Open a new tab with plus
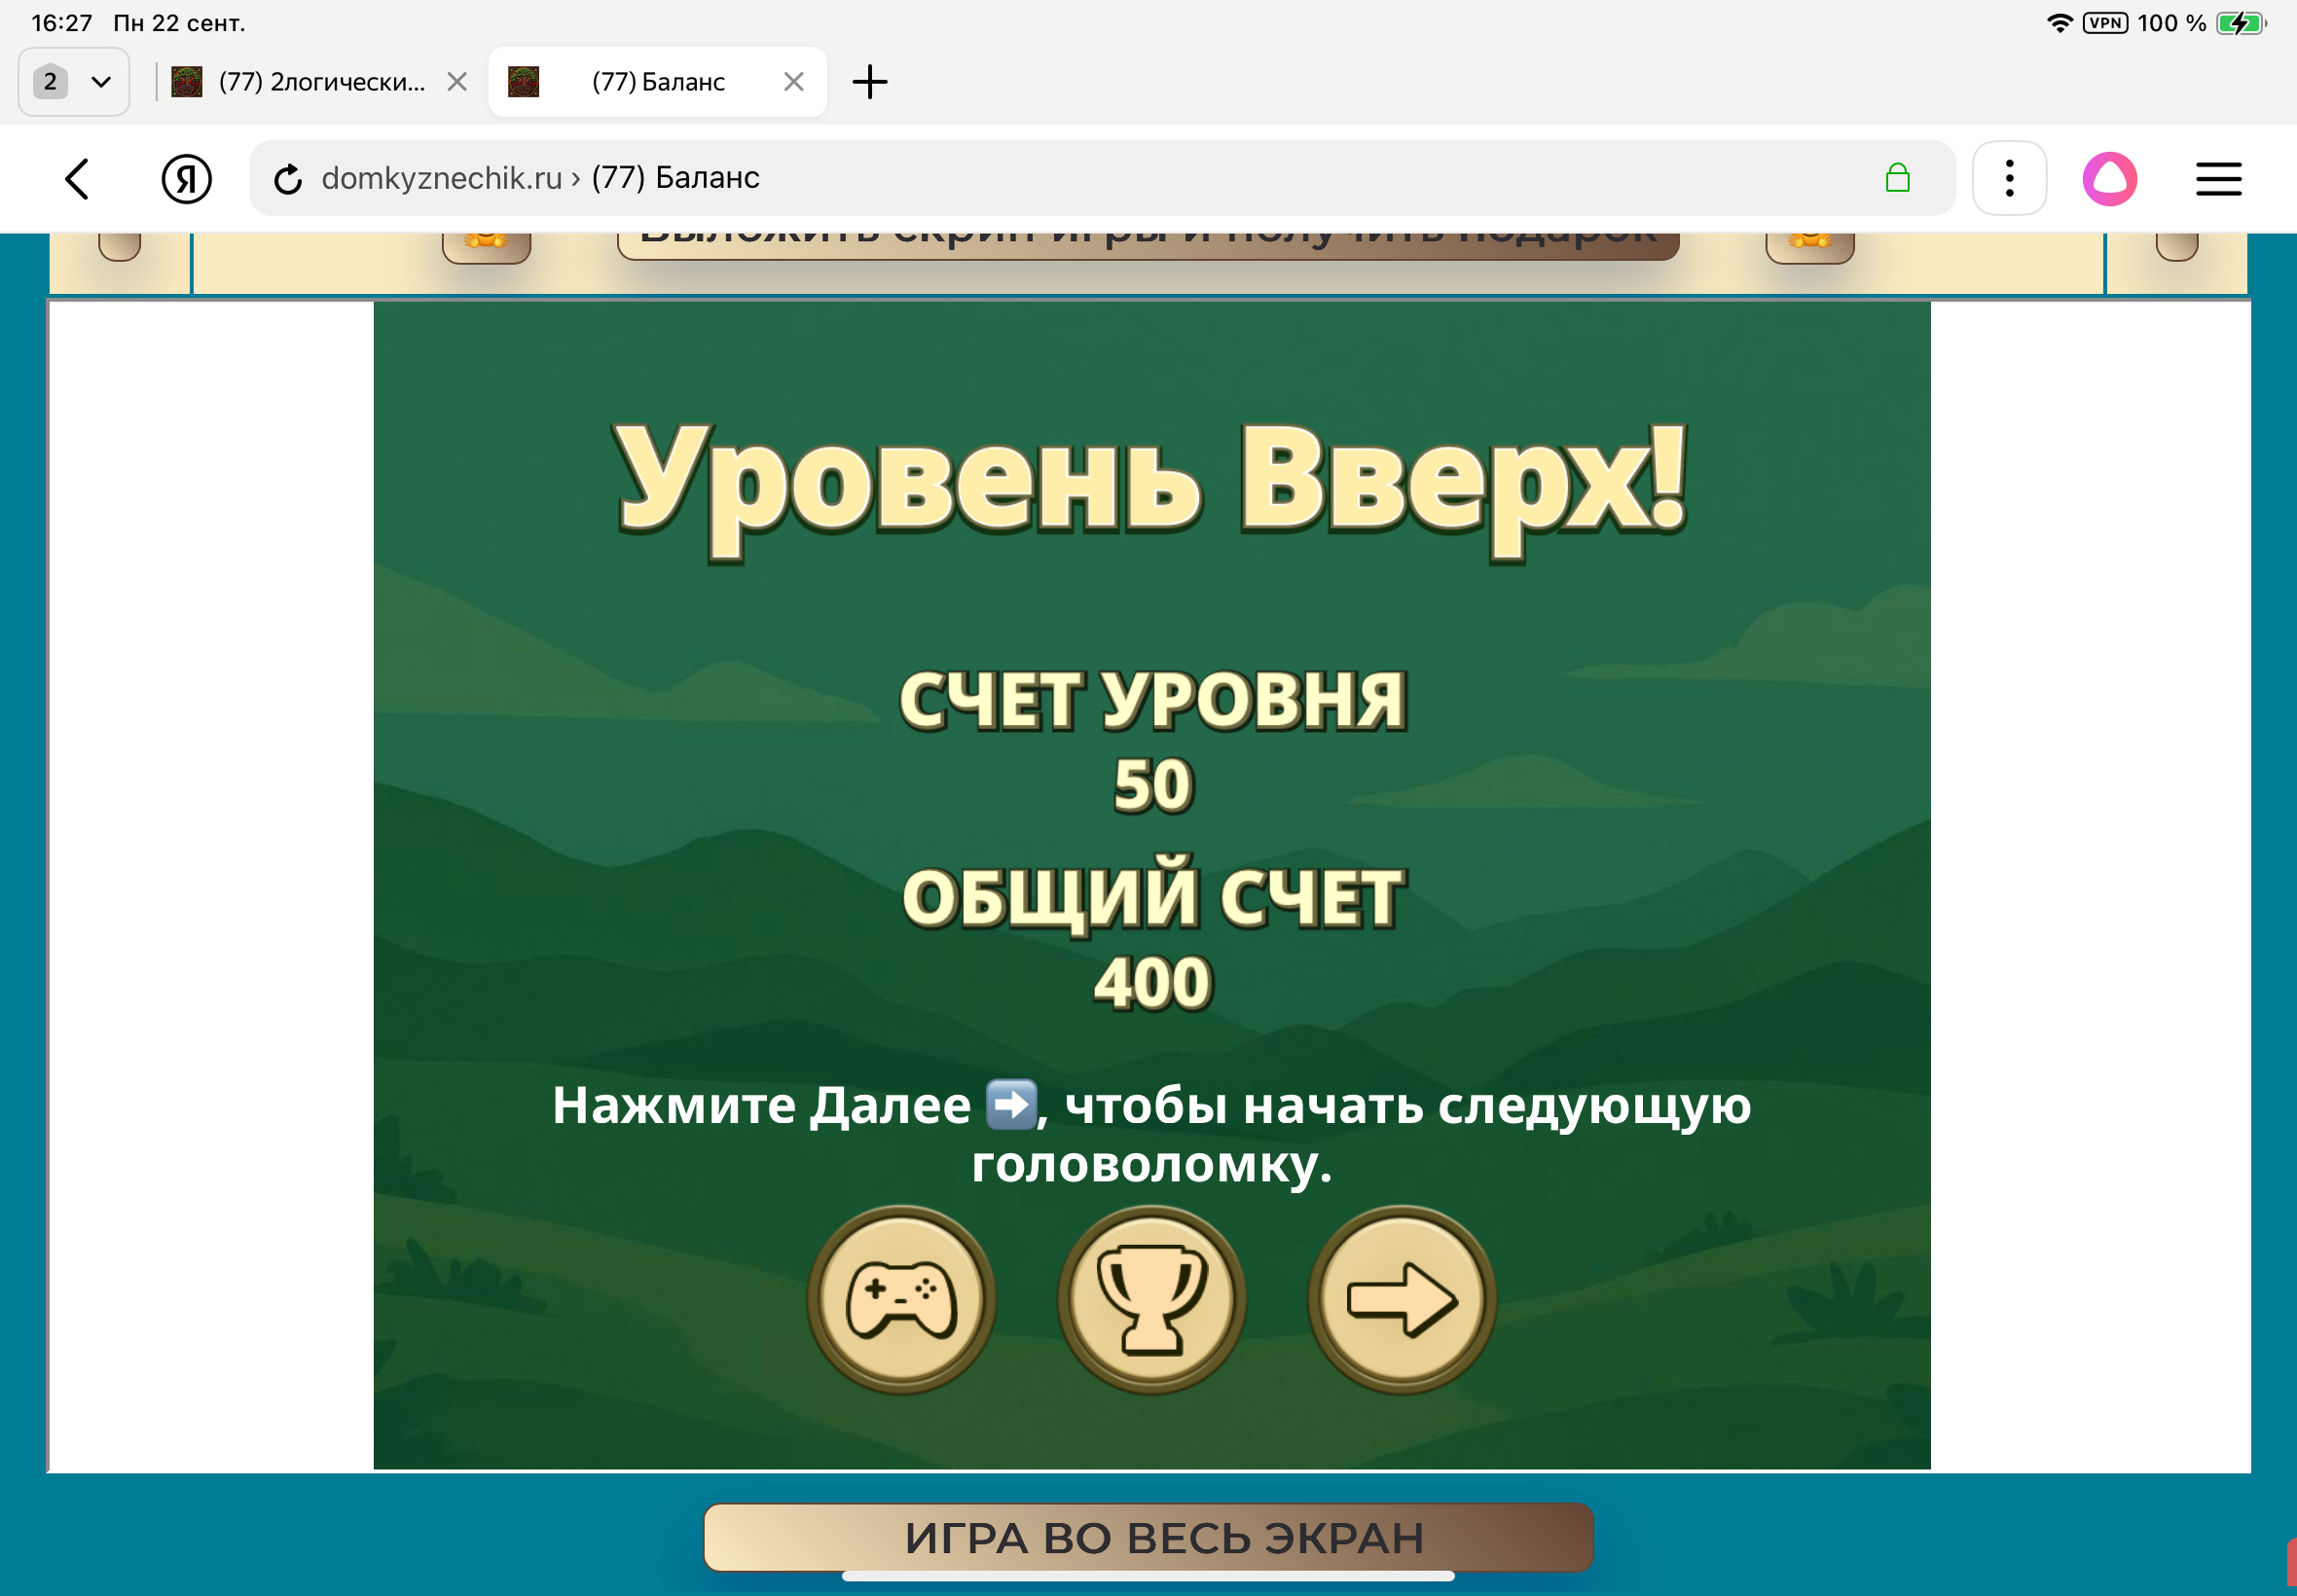This screenshot has width=2297, height=1596. tap(869, 82)
